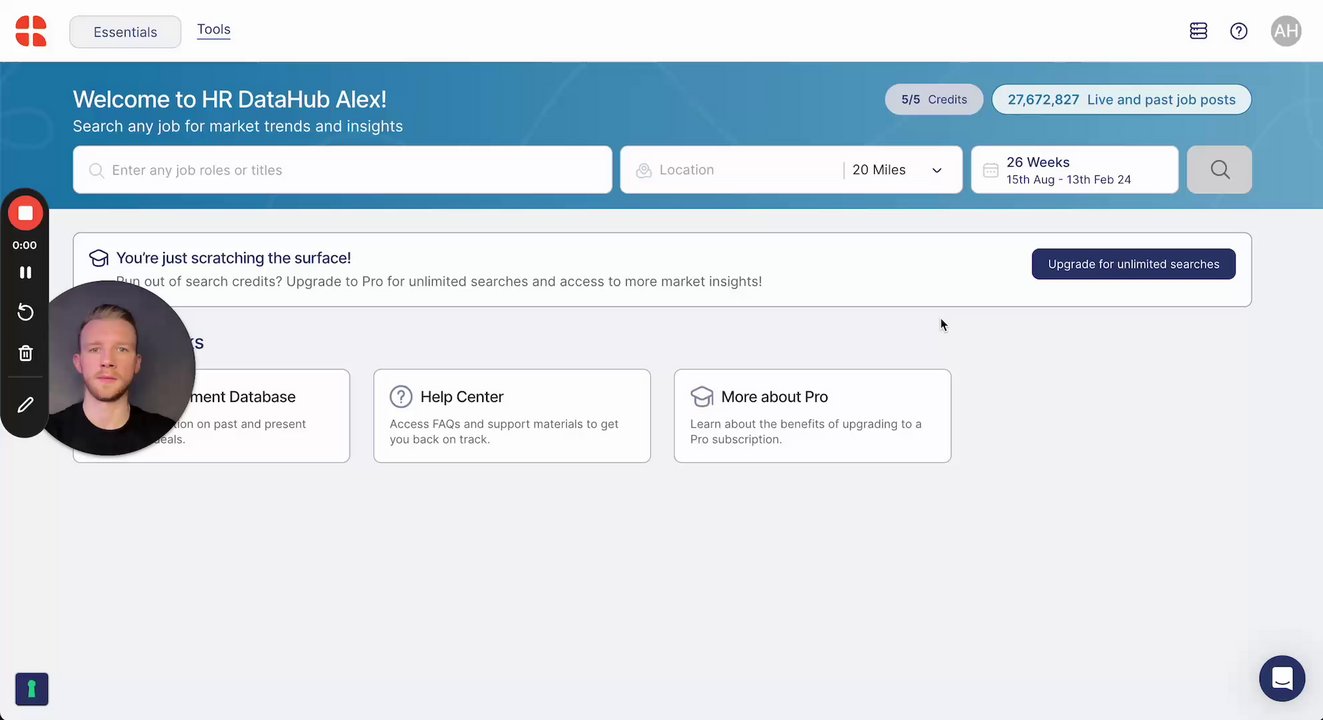The height and width of the screenshot is (720, 1323).
Task: Click the You're just scratching the surface! heading
Action: (233, 258)
